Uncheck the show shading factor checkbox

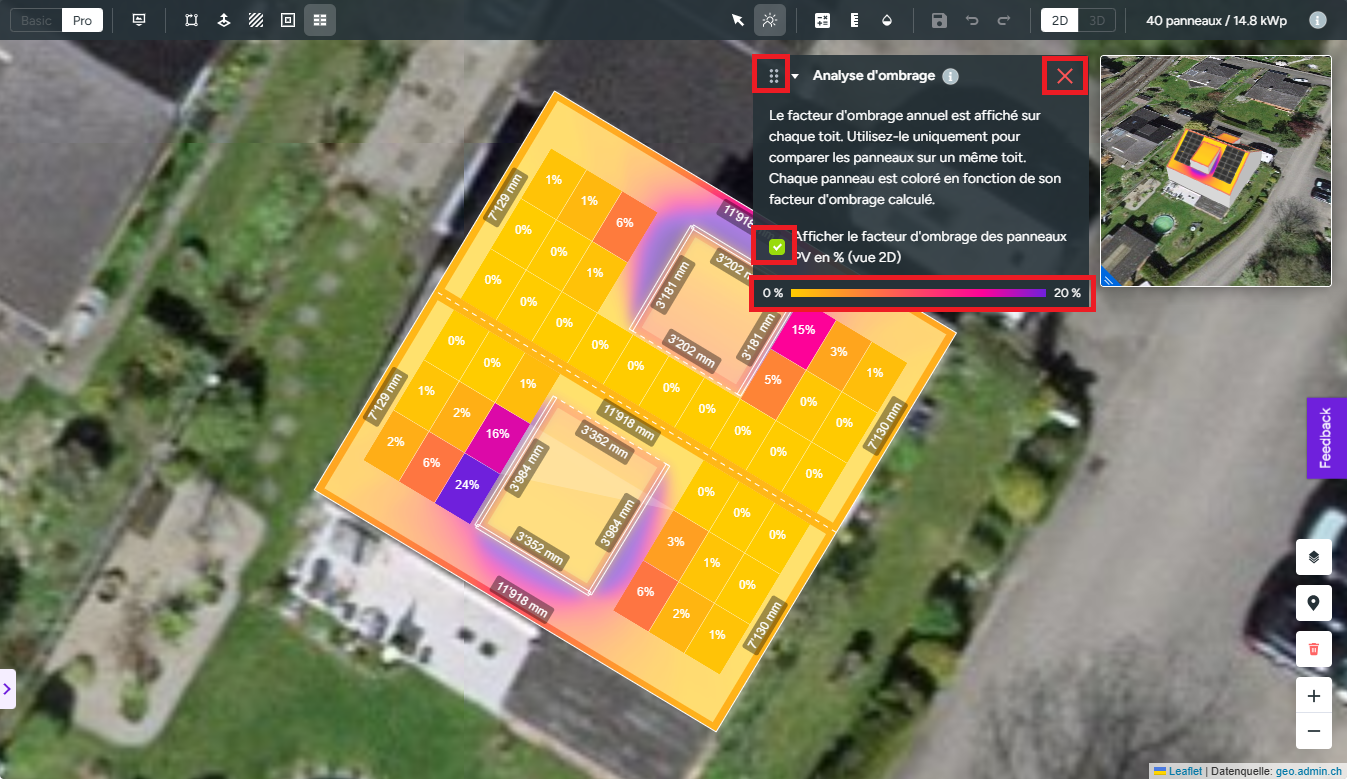tap(777, 246)
